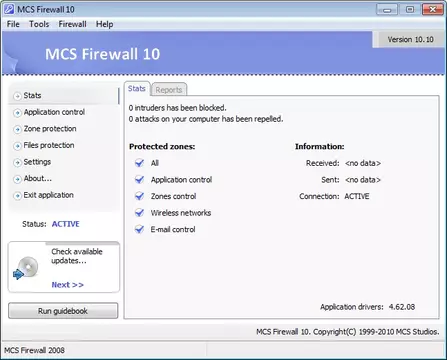Toggle the All protected zone checkbox
Image resolution: width=447 pixels, height=360 pixels.
pyautogui.click(x=139, y=163)
